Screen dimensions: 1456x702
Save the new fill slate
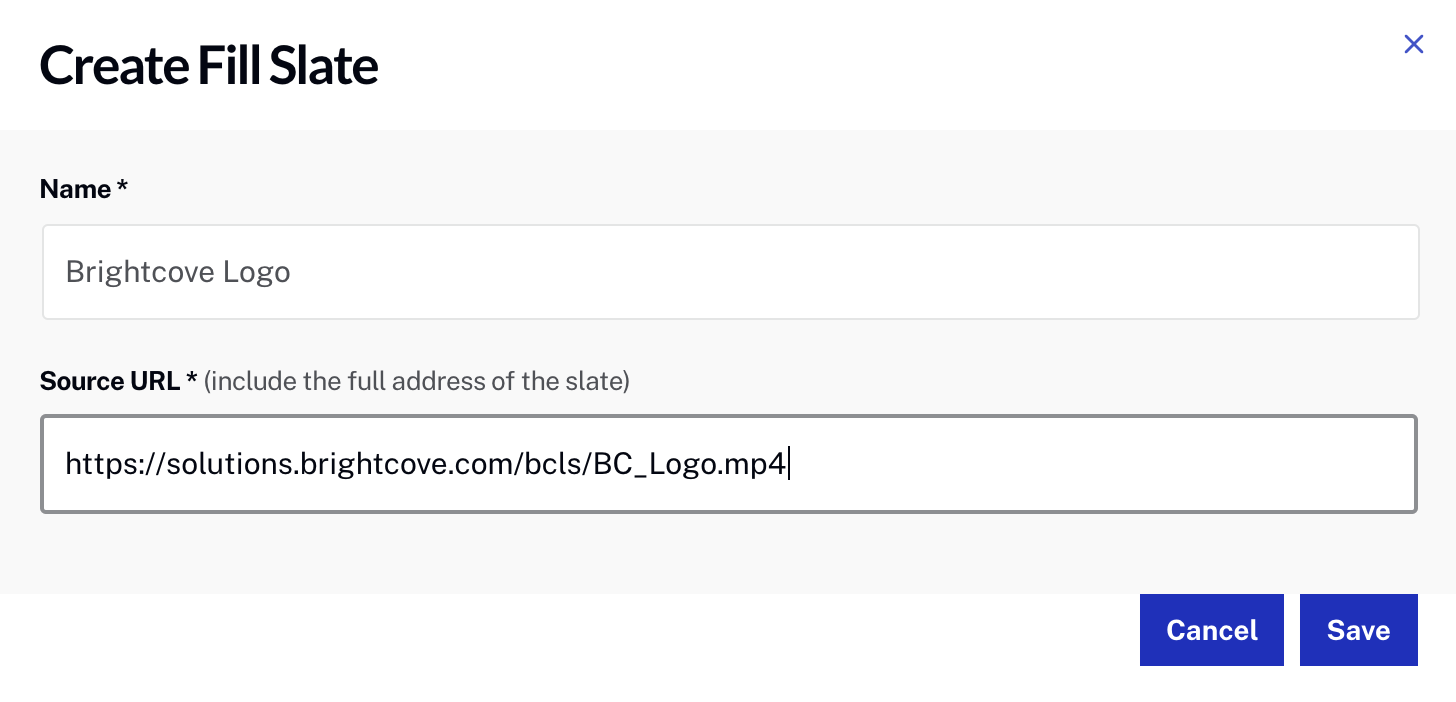coord(1358,630)
